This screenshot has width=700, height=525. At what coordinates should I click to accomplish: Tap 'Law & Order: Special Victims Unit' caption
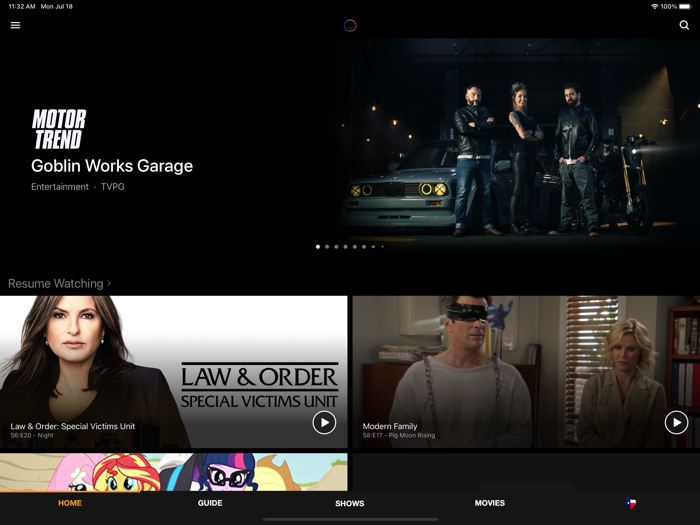73,426
